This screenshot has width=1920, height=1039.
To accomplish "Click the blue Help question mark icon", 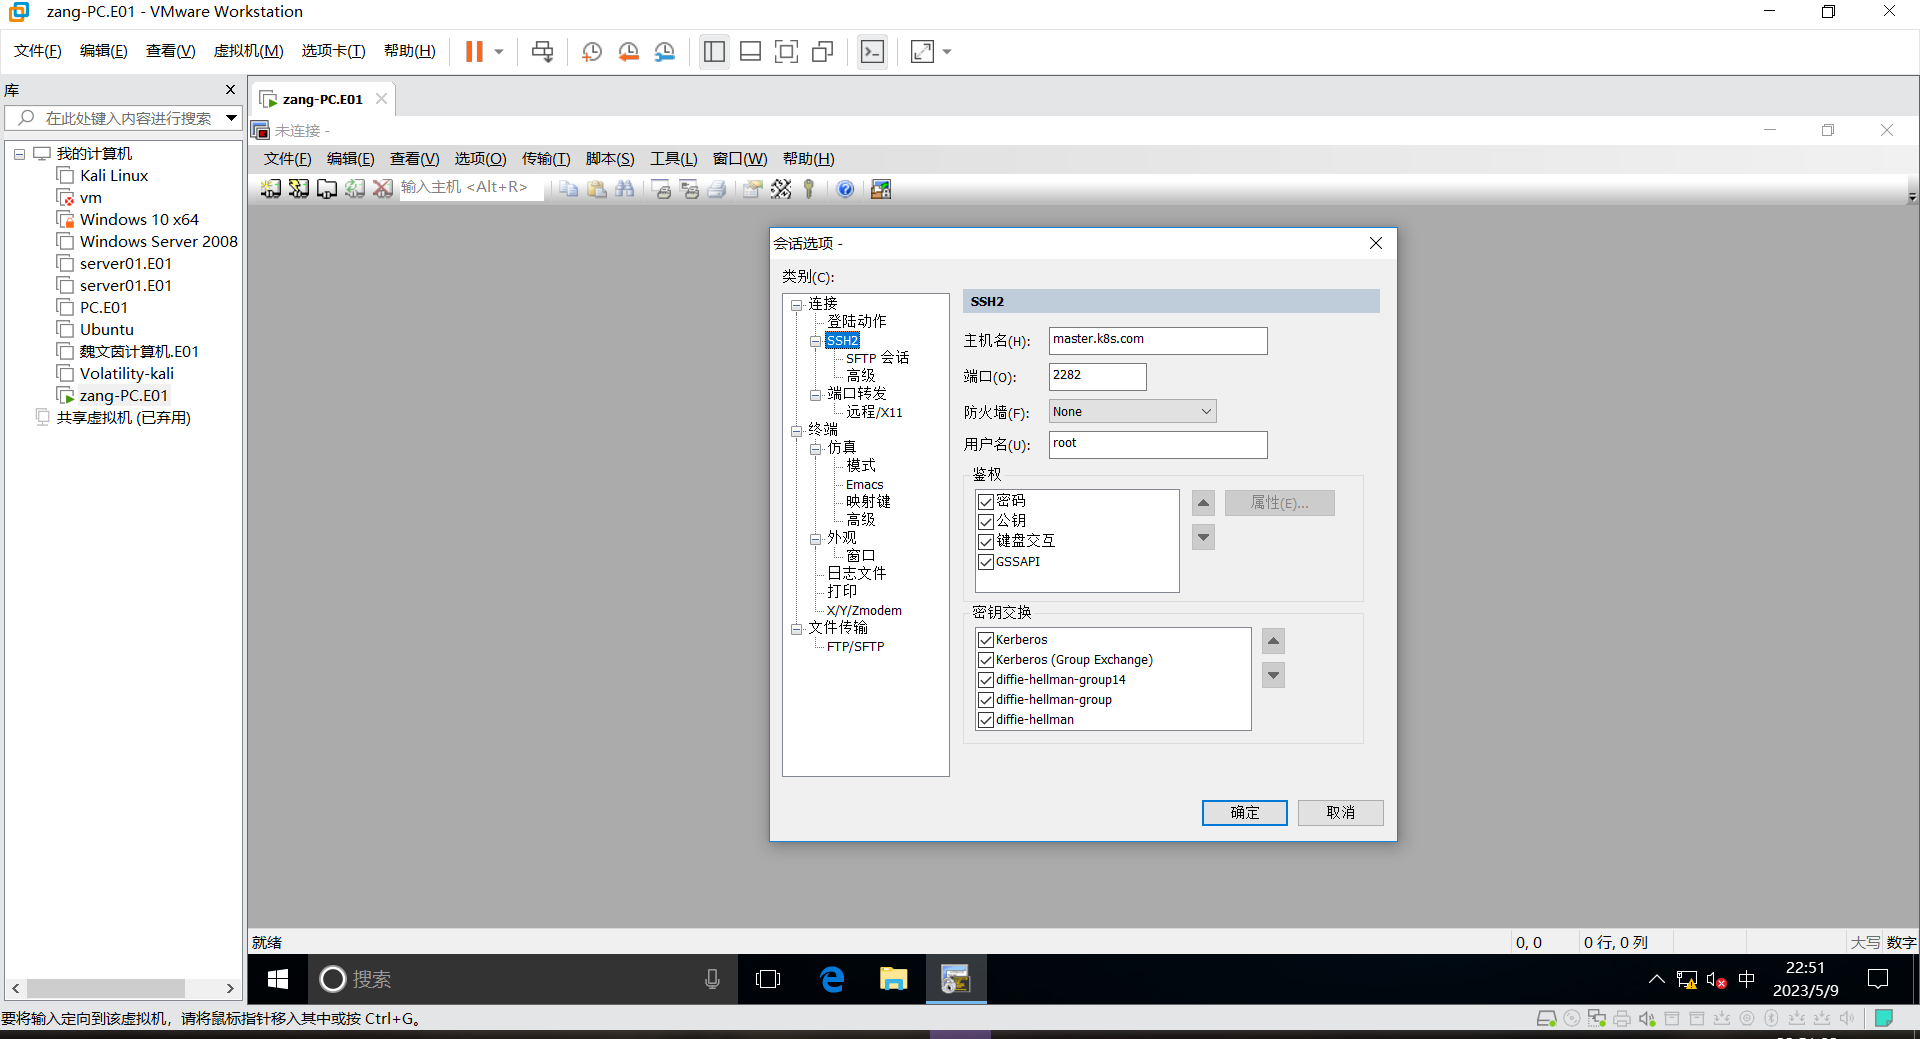I will coord(845,189).
